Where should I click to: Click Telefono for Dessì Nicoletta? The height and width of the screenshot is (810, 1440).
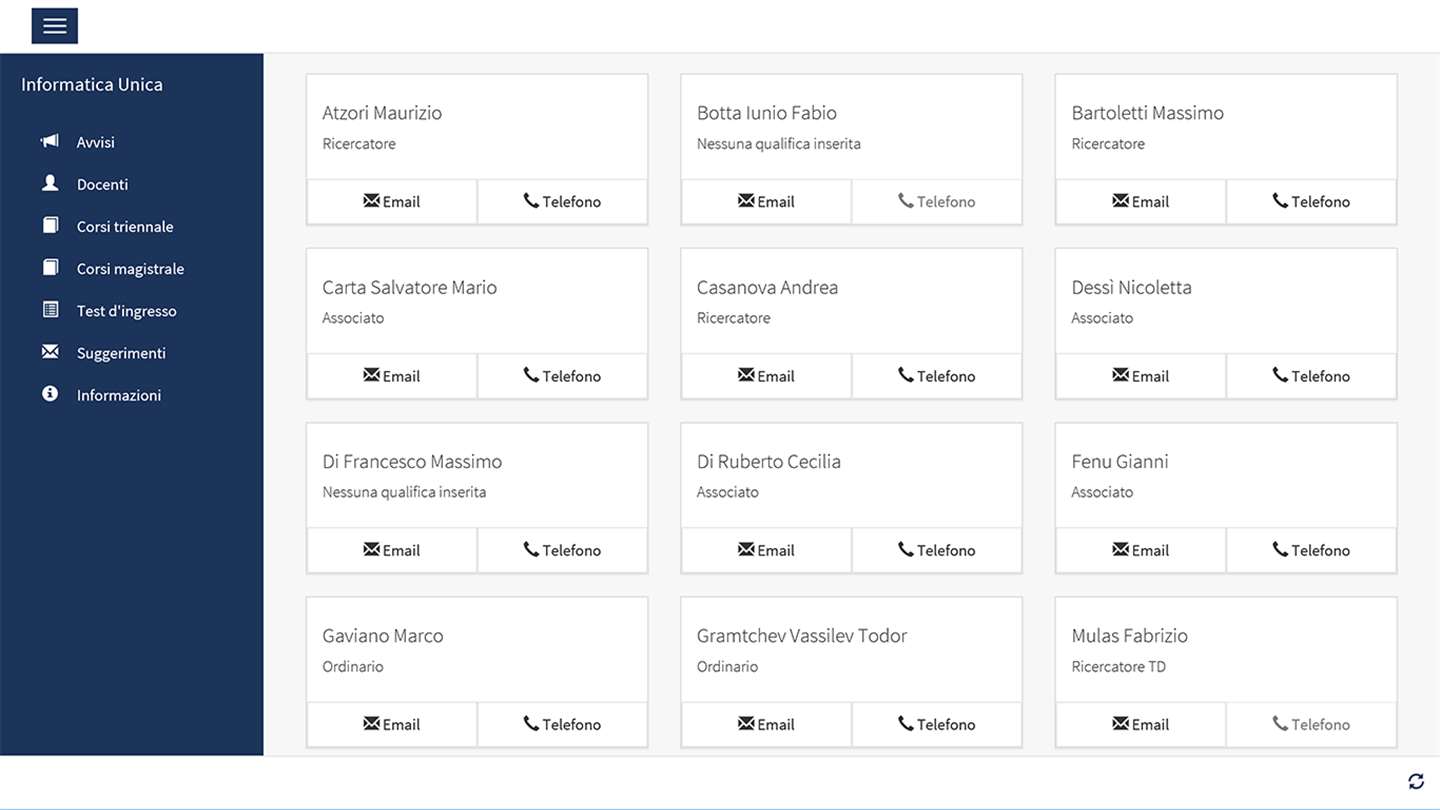tap(1311, 376)
